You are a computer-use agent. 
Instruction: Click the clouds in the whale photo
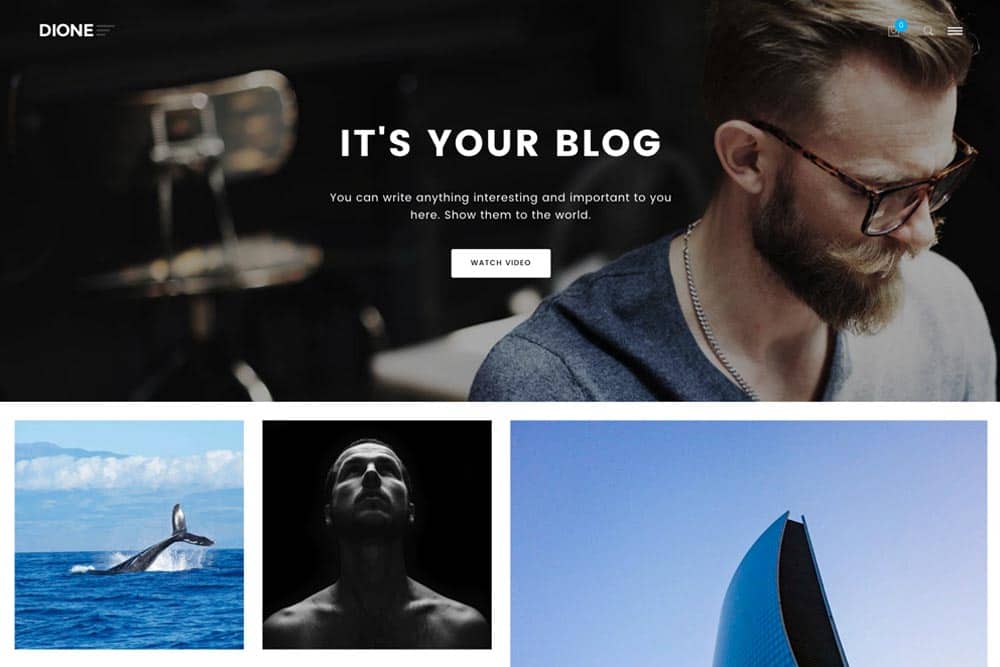click(x=129, y=471)
